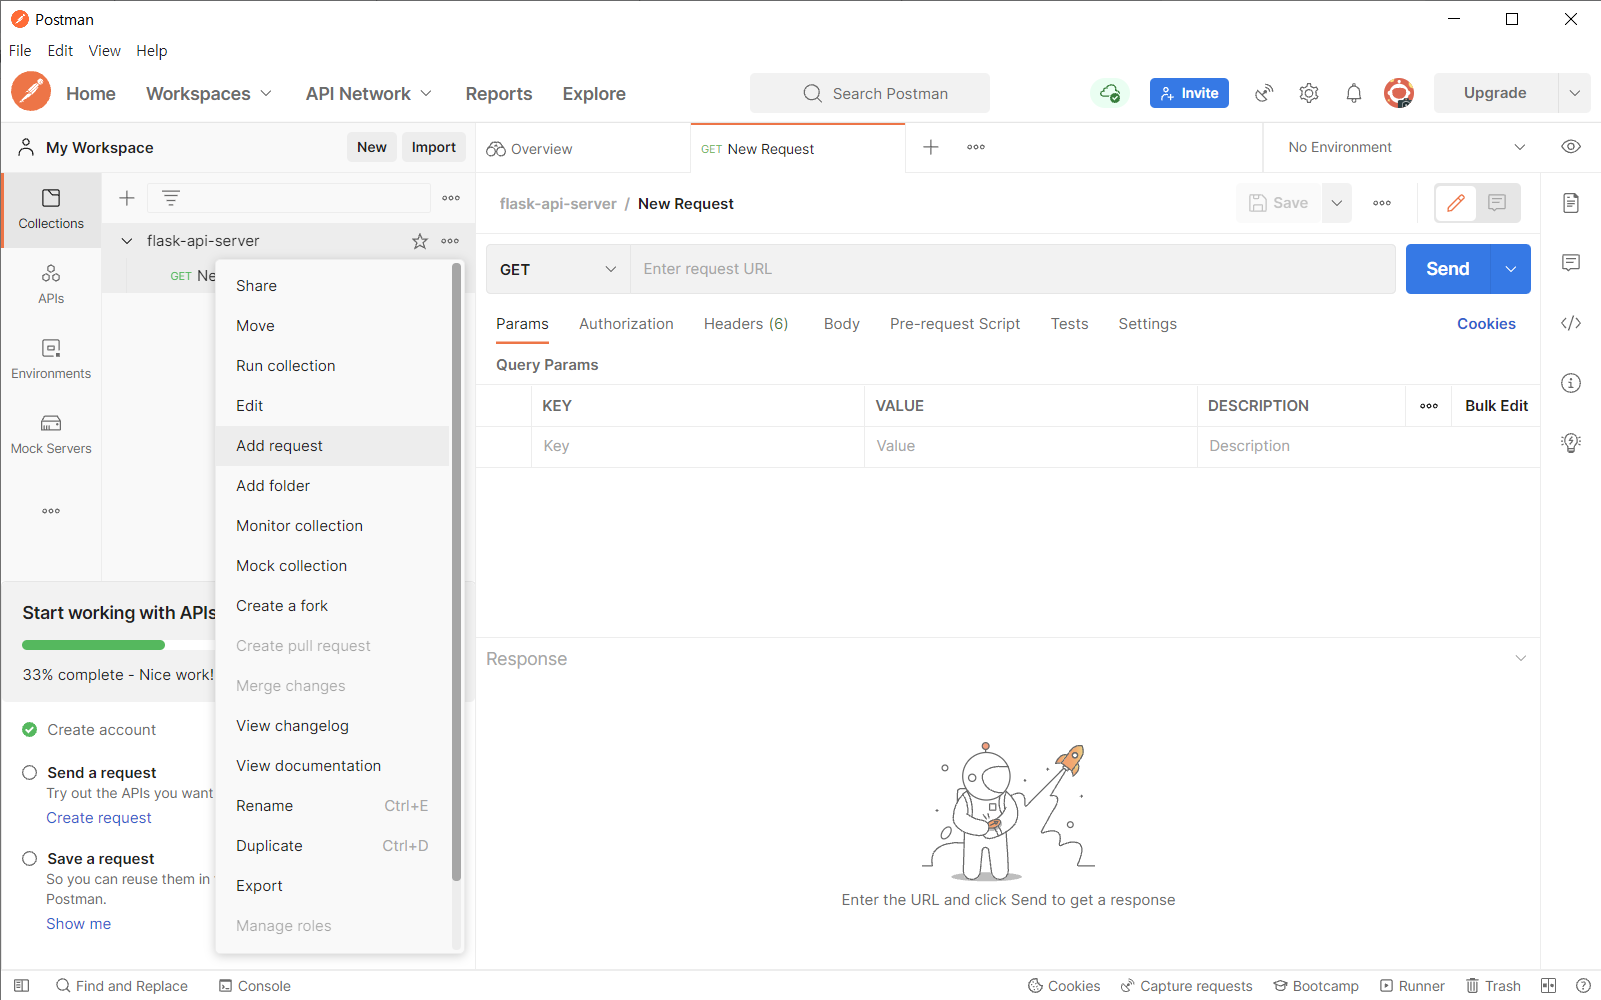Screen dimensions: 1601x1000
Task: Open the user avatar menu
Action: [1399, 93]
